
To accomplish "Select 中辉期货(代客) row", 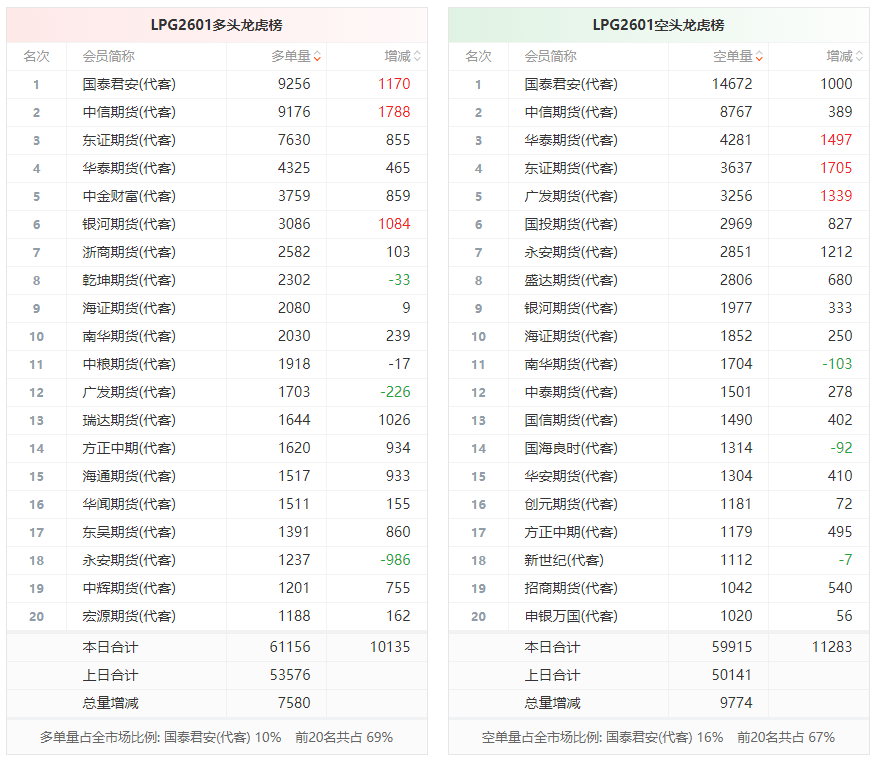I will (x=217, y=588).
